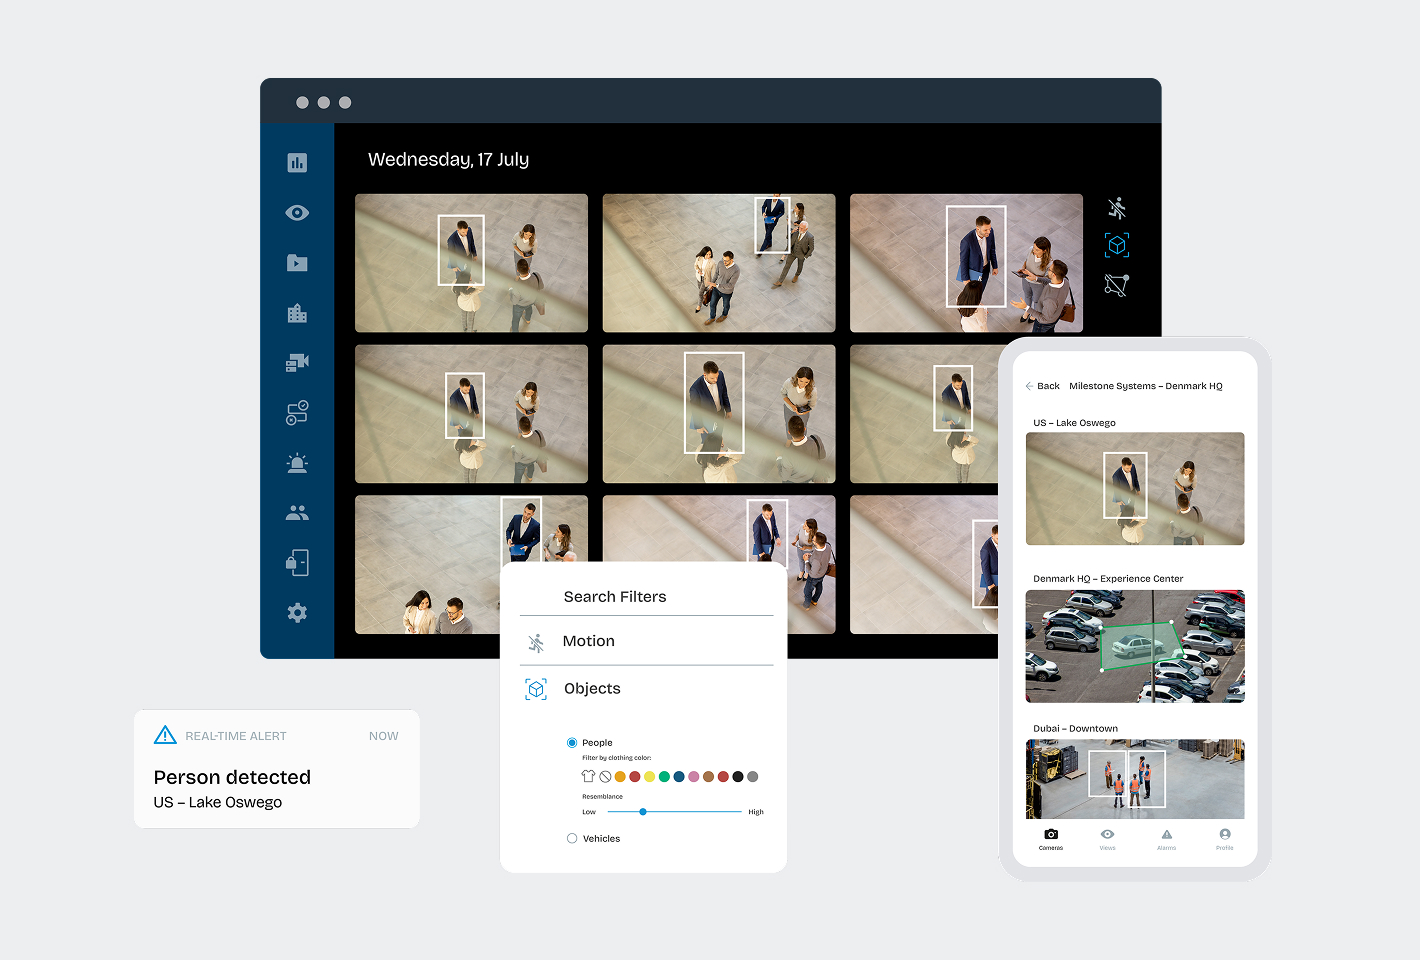This screenshot has height=960, width=1420.
Task: Go Back in the mobile app
Action: pyautogui.click(x=1042, y=386)
